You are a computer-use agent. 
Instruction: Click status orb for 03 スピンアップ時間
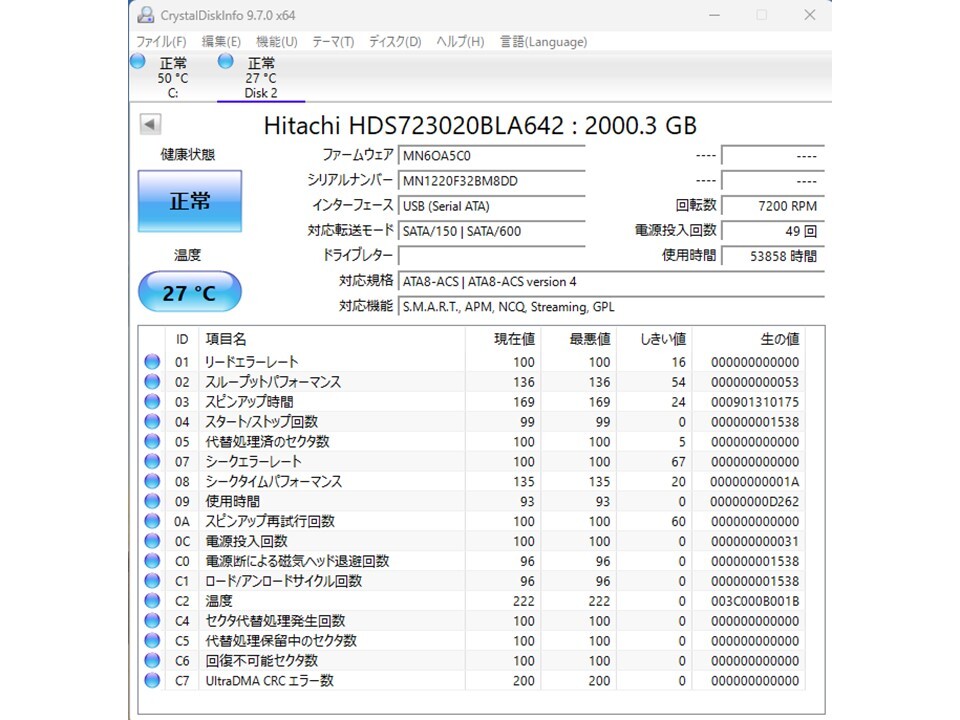click(152, 402)
